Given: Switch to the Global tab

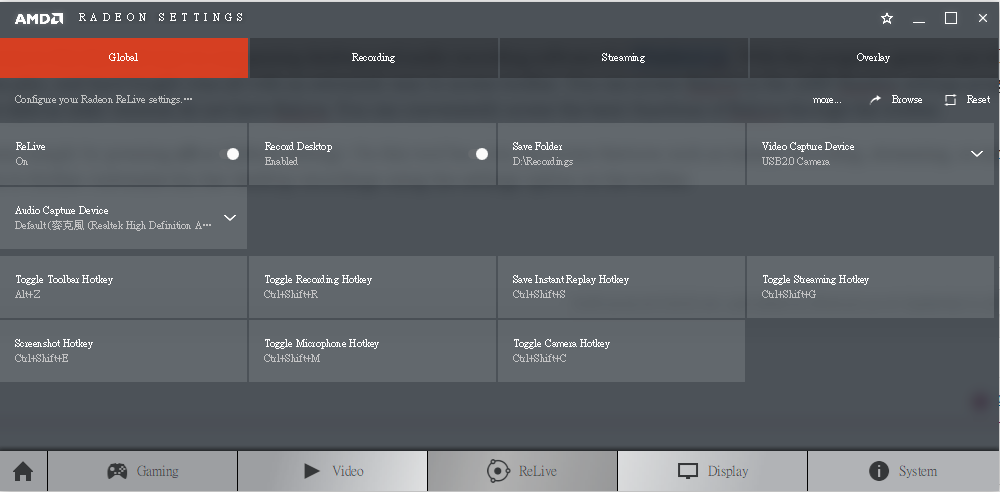Looking at the screenshot, I should pyautogui.click(x=124, y=57).
